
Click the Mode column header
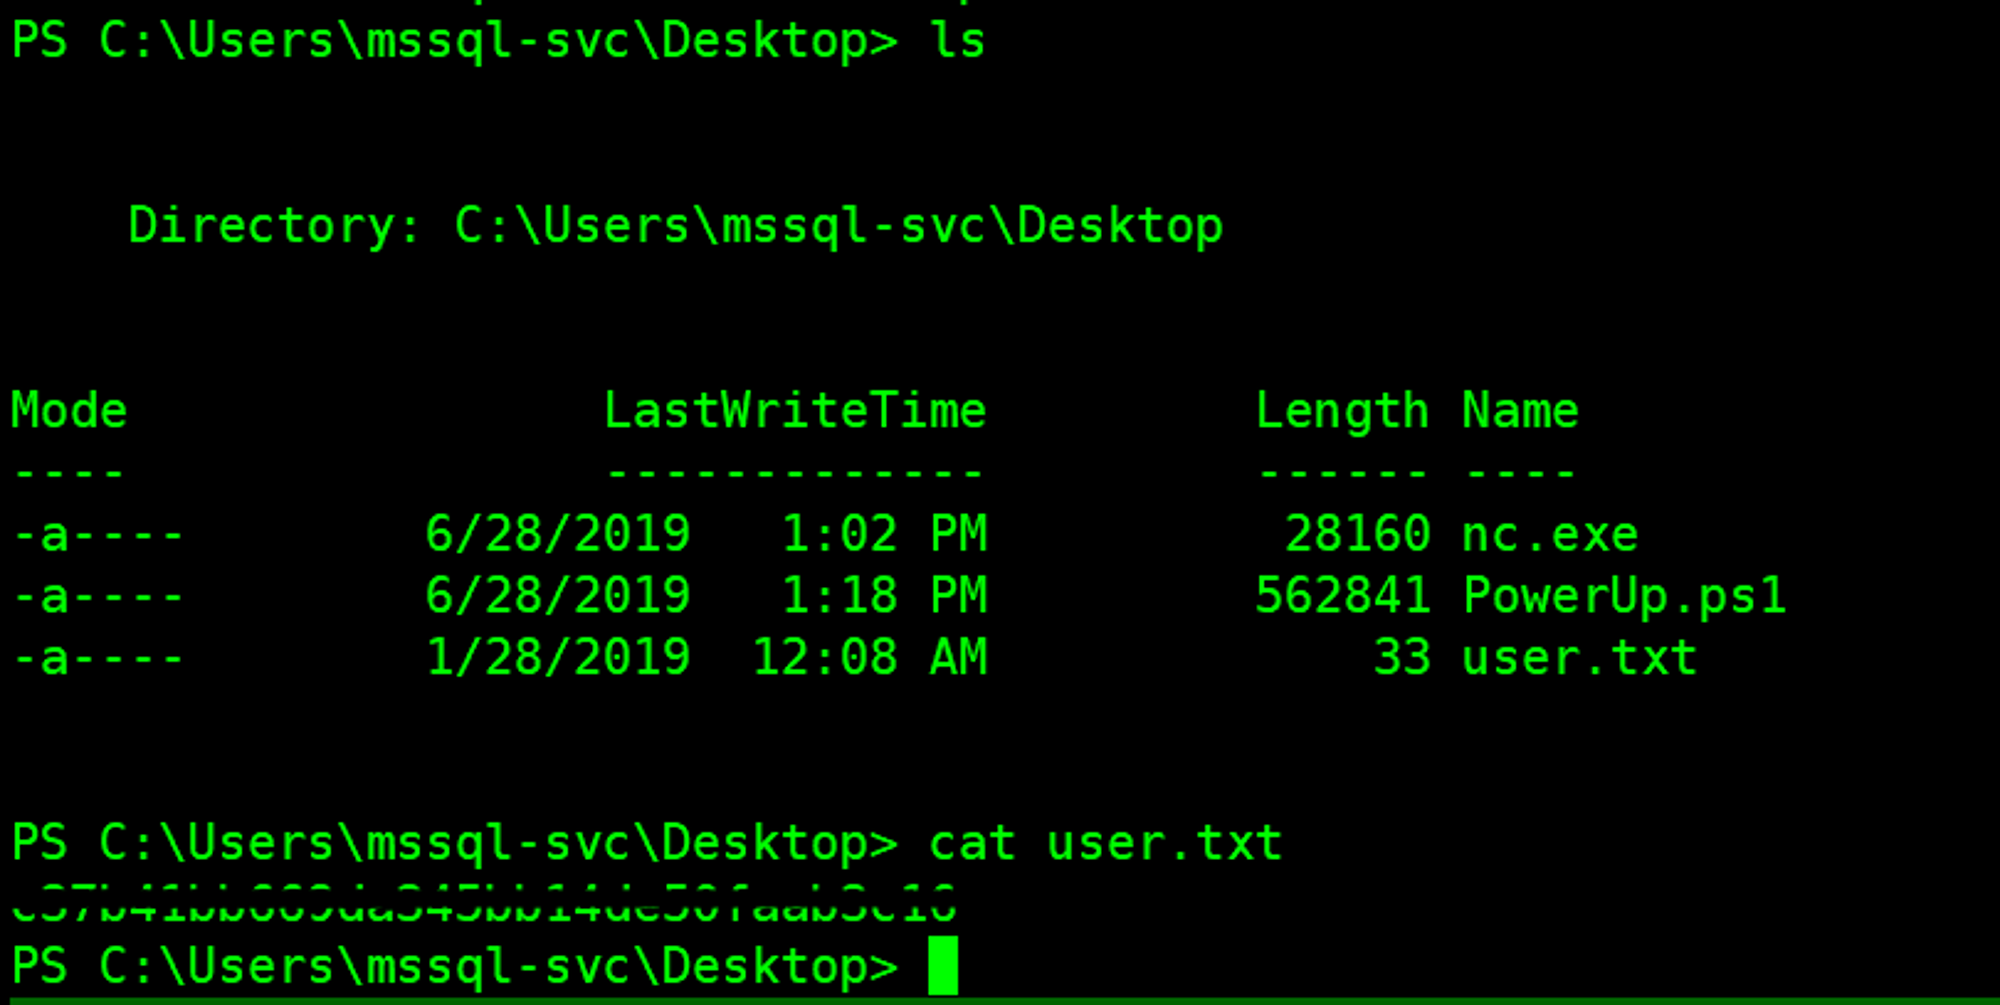[69, 411]
